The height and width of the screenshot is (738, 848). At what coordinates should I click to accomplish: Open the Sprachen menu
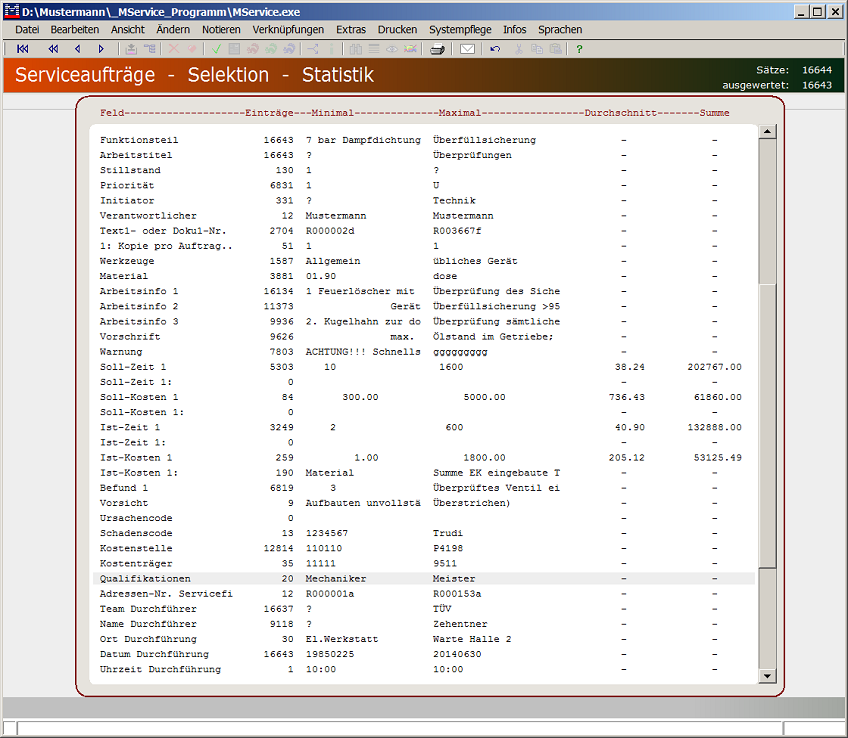pos(560,30)
